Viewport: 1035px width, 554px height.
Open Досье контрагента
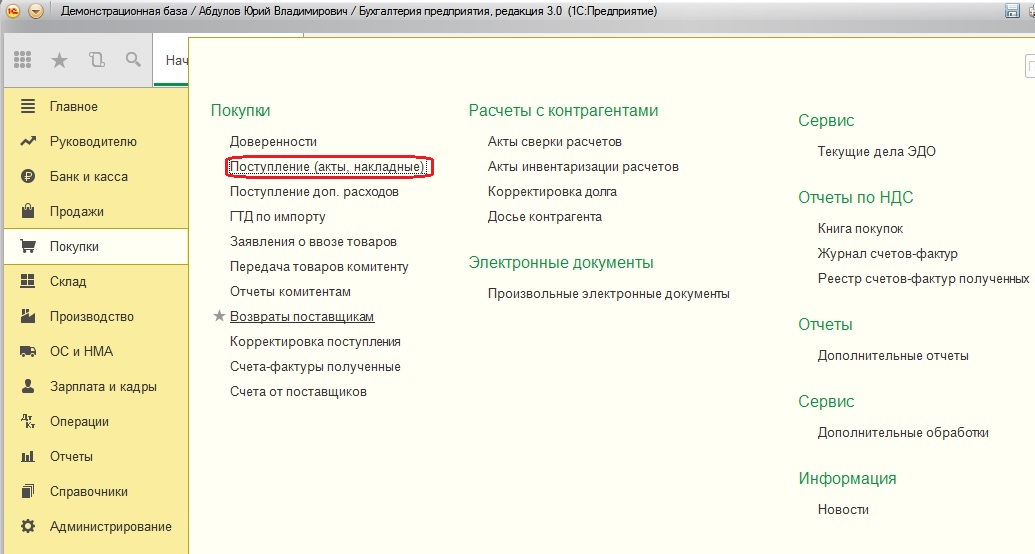(545, 217)
